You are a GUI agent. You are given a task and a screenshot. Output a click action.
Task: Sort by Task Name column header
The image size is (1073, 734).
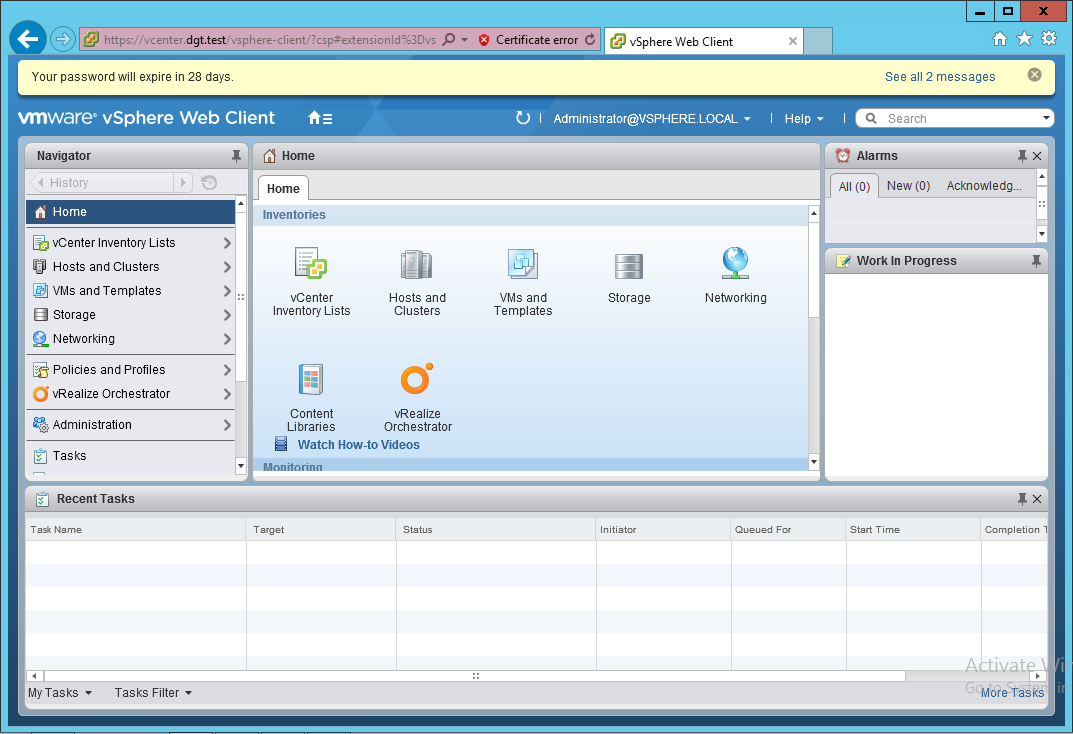coord(135,529)
